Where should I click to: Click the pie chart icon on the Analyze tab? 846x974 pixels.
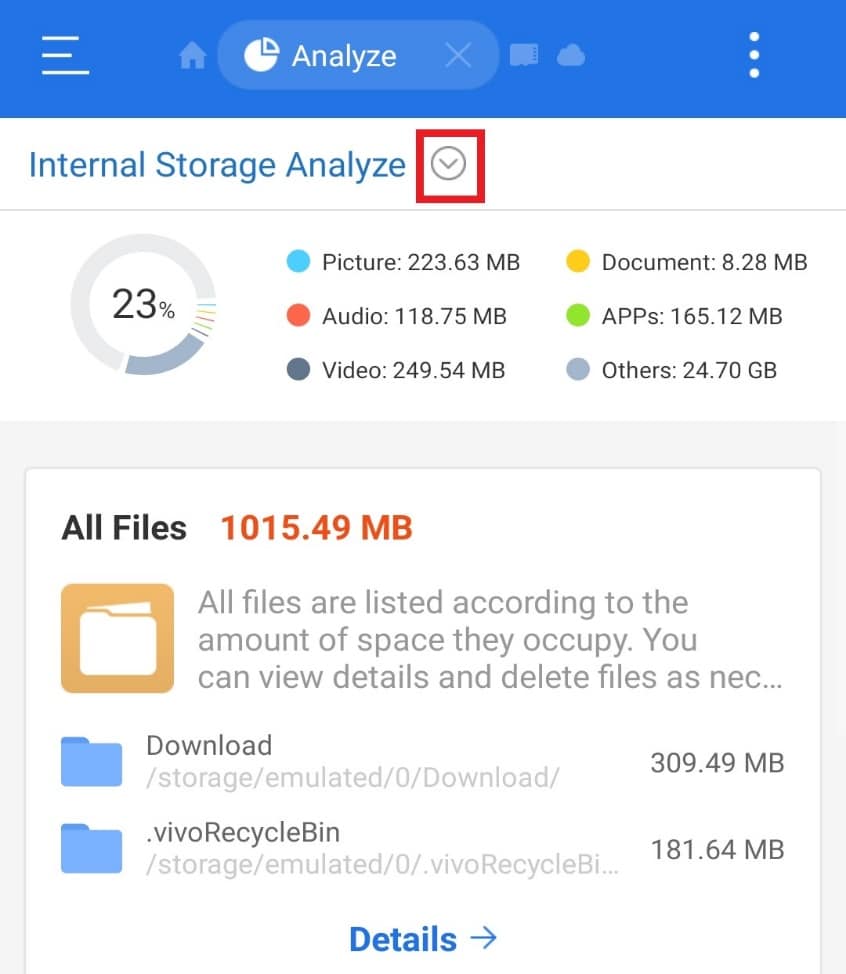[261, 54]
